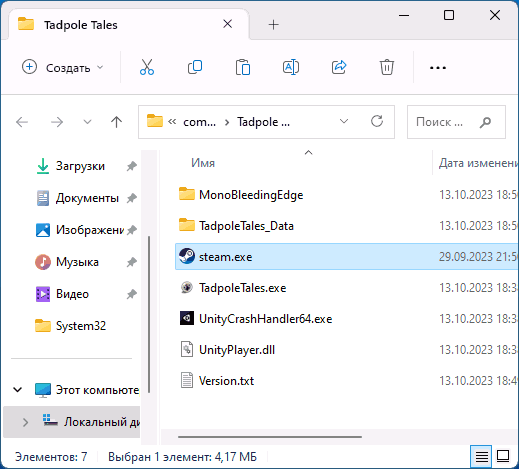Click the Cut scissors icon
The height and width of the screenshot is (469, 519).
(x=147, y=67)
